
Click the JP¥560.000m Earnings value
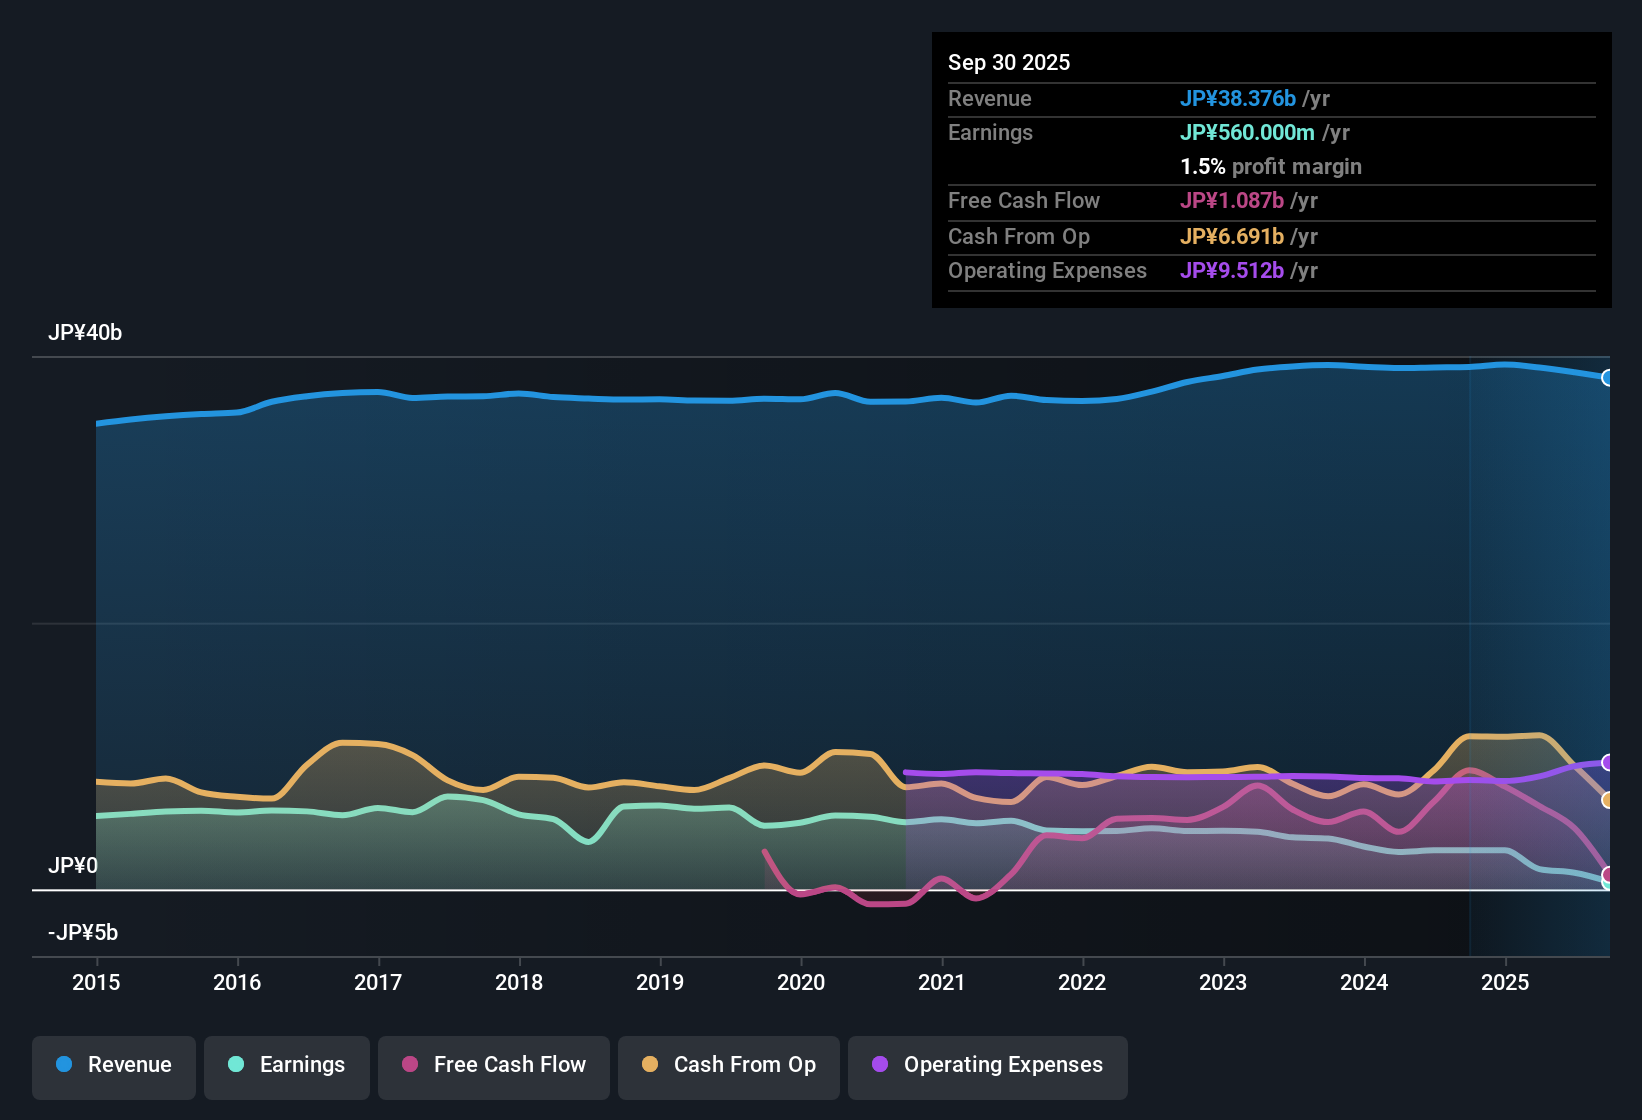click(1247, 132)
